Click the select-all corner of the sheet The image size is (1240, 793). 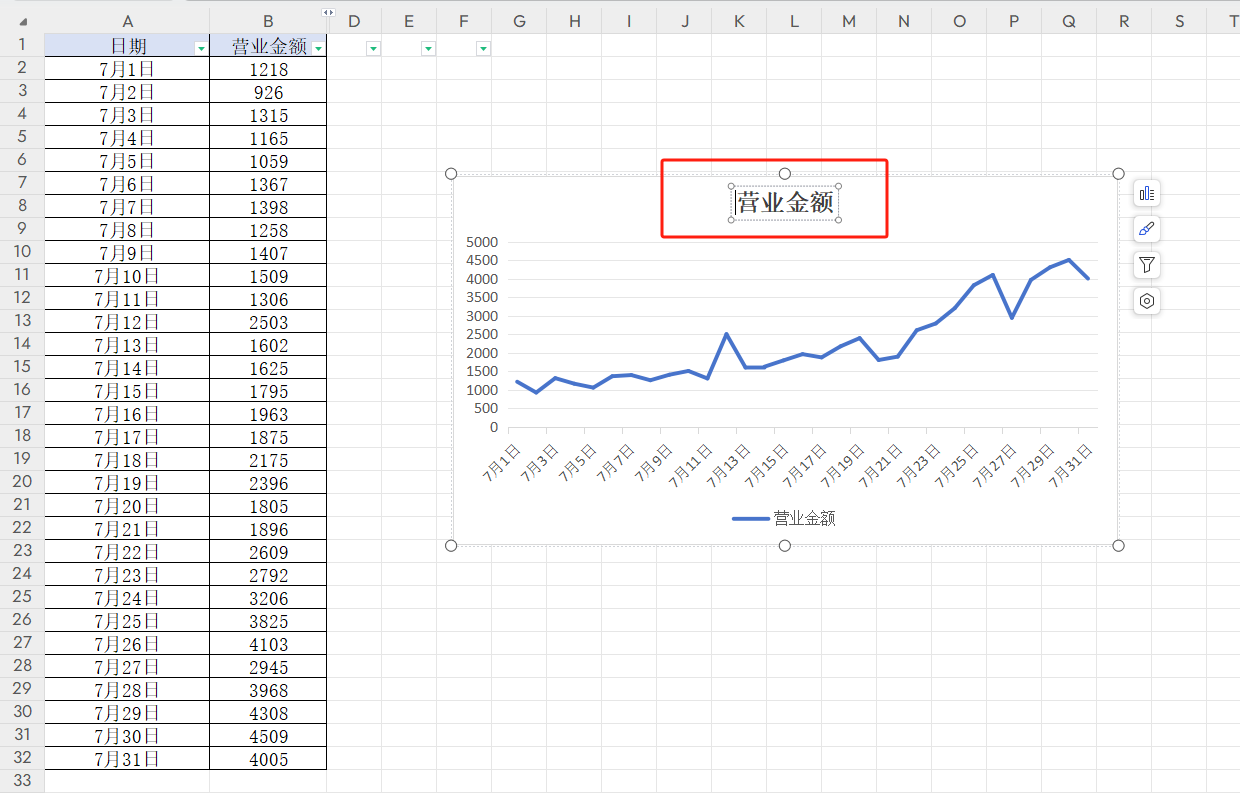tap(22, 21)
